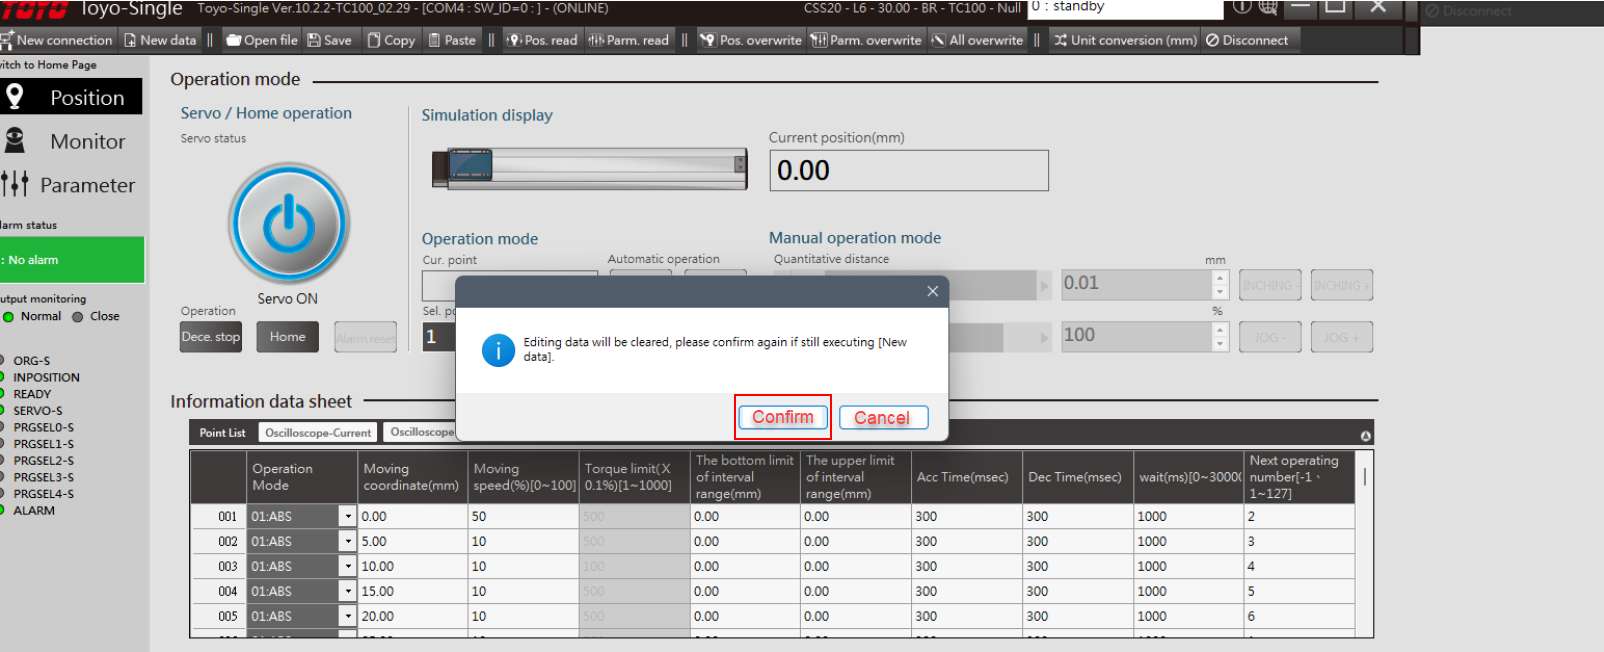Image resolution: width=1604 pixels, height=652 pixels.
Task: Open file from toolbar
Action: (x=262, y=40)
